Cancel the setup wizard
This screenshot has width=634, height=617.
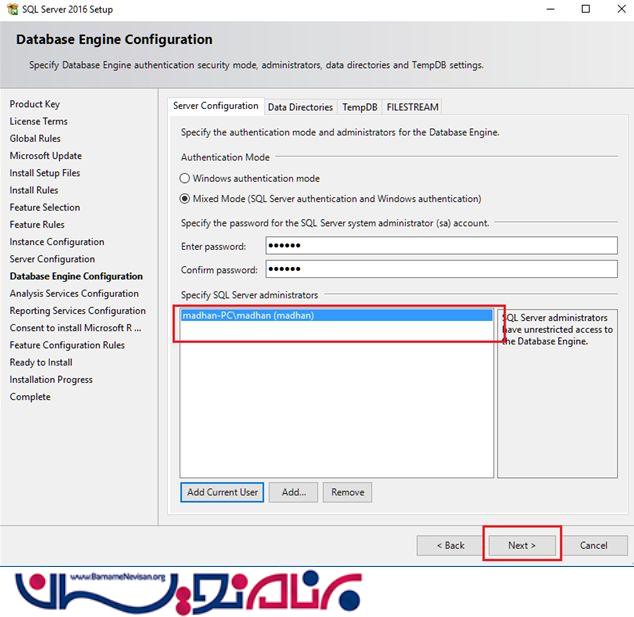tap(593, 545)
